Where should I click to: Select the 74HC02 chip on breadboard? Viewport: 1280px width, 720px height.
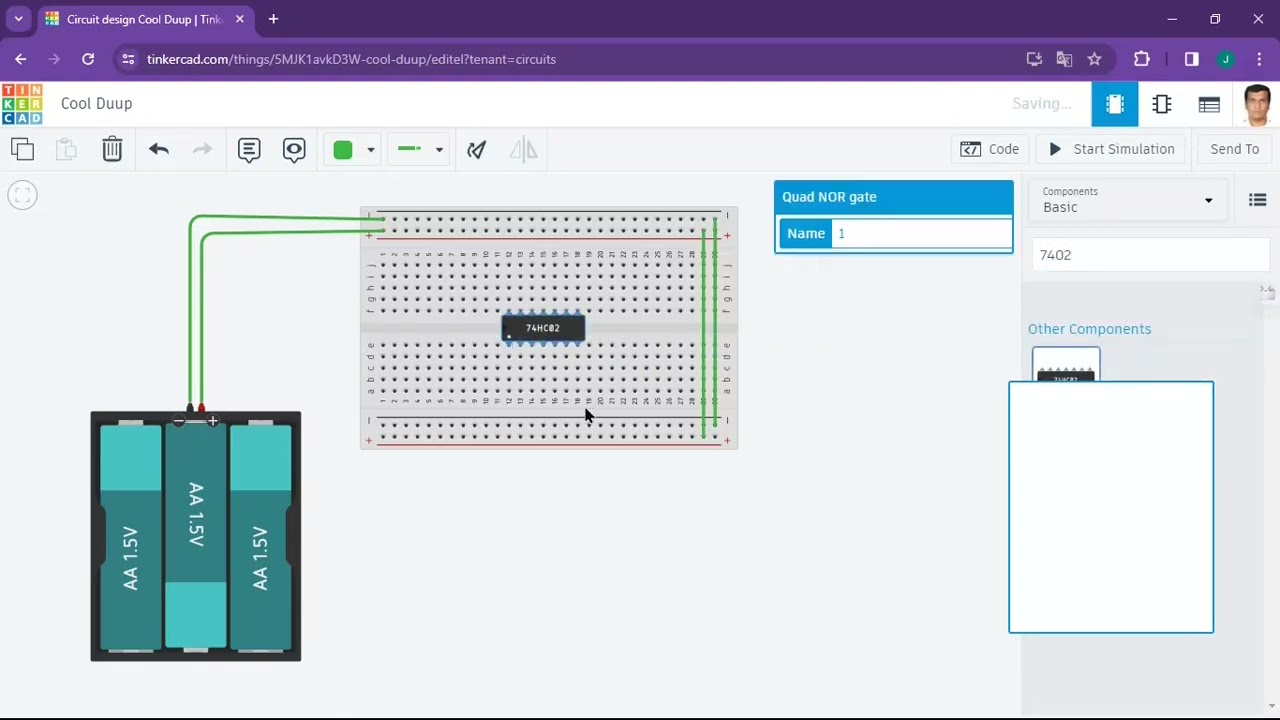(x=543, y=328)
